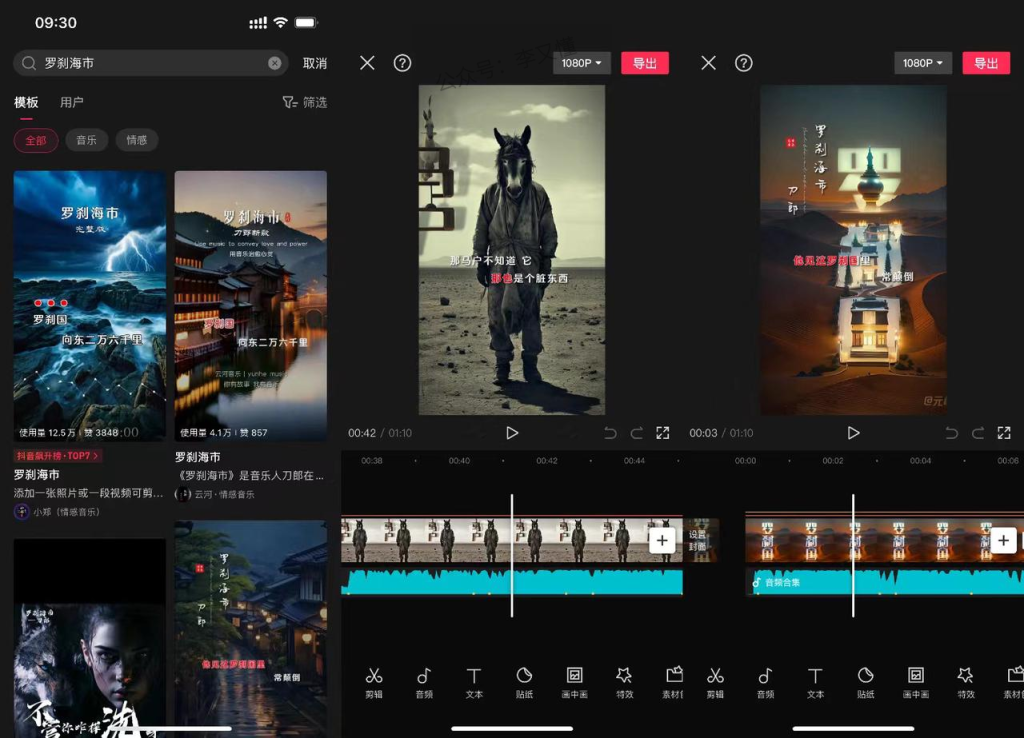
Task: Open 特效 effects tool in pagoda editor
Action: (965, 682)
